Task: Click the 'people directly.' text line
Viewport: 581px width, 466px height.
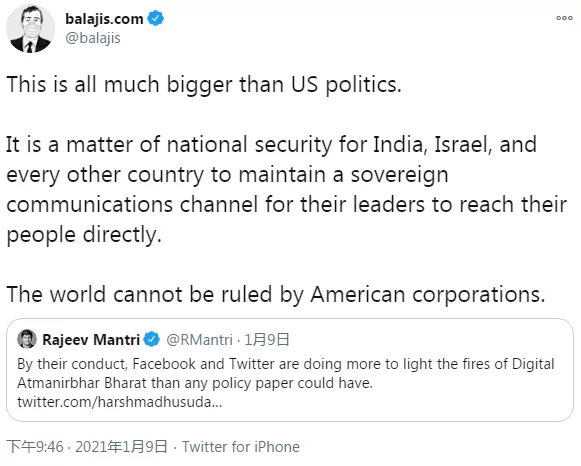Action: [x=84, y=235]
